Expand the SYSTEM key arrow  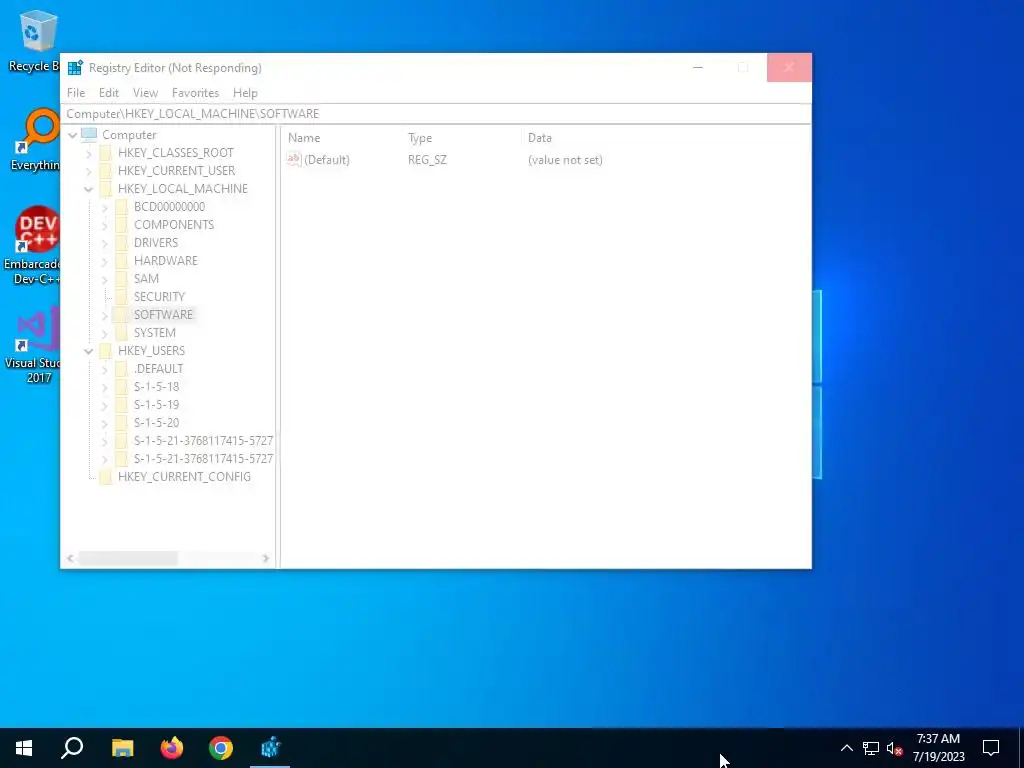tap(104, 333)
